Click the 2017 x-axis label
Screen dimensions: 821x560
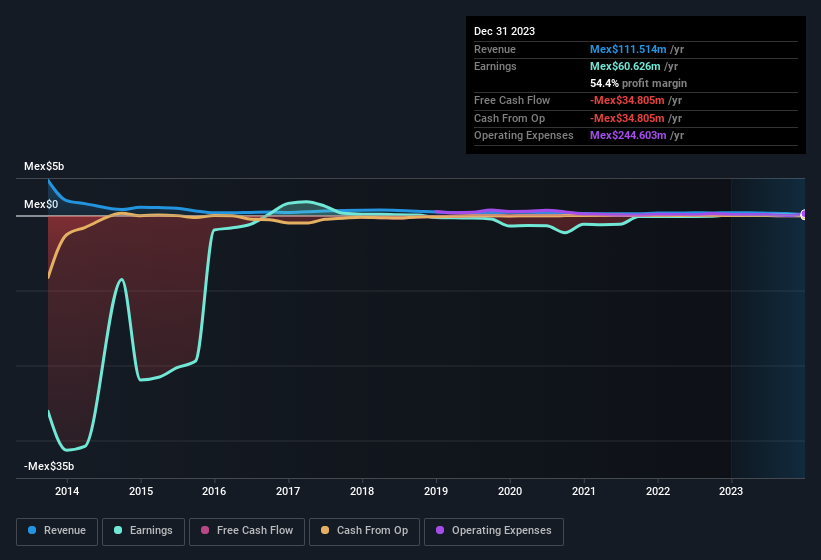288,491
